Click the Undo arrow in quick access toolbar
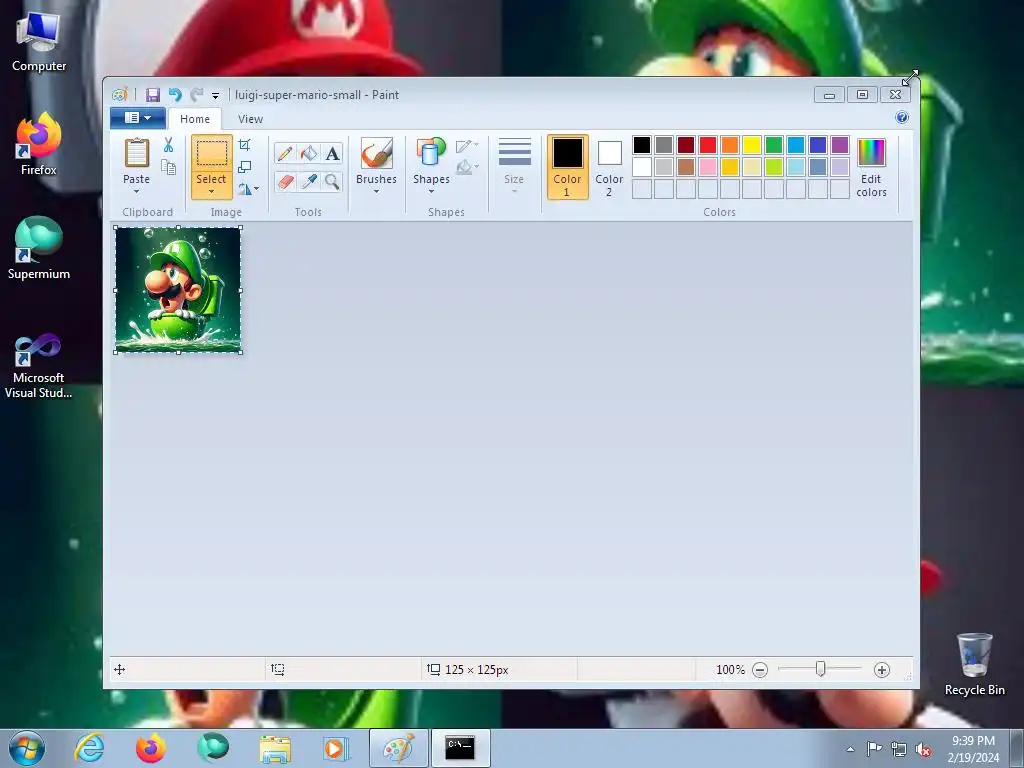Screen dimensions: 1024x768 (x=175, y=95)
